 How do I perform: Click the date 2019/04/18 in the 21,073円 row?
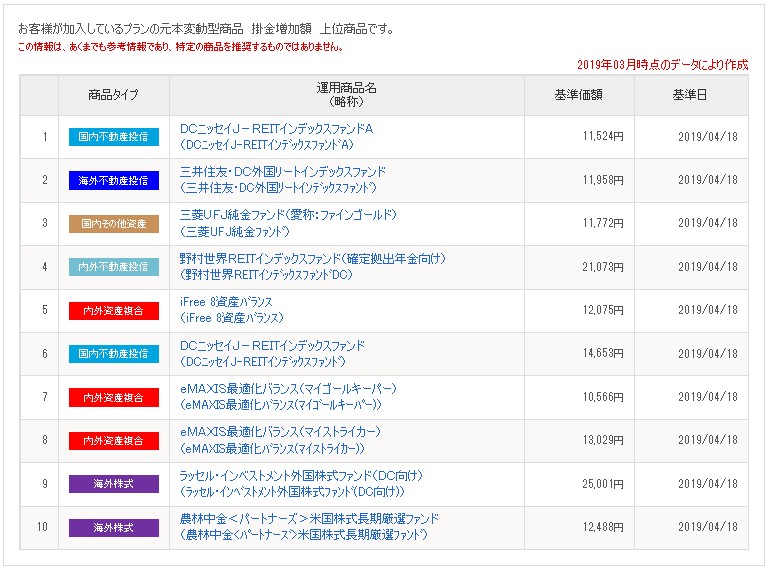point(708,267)
